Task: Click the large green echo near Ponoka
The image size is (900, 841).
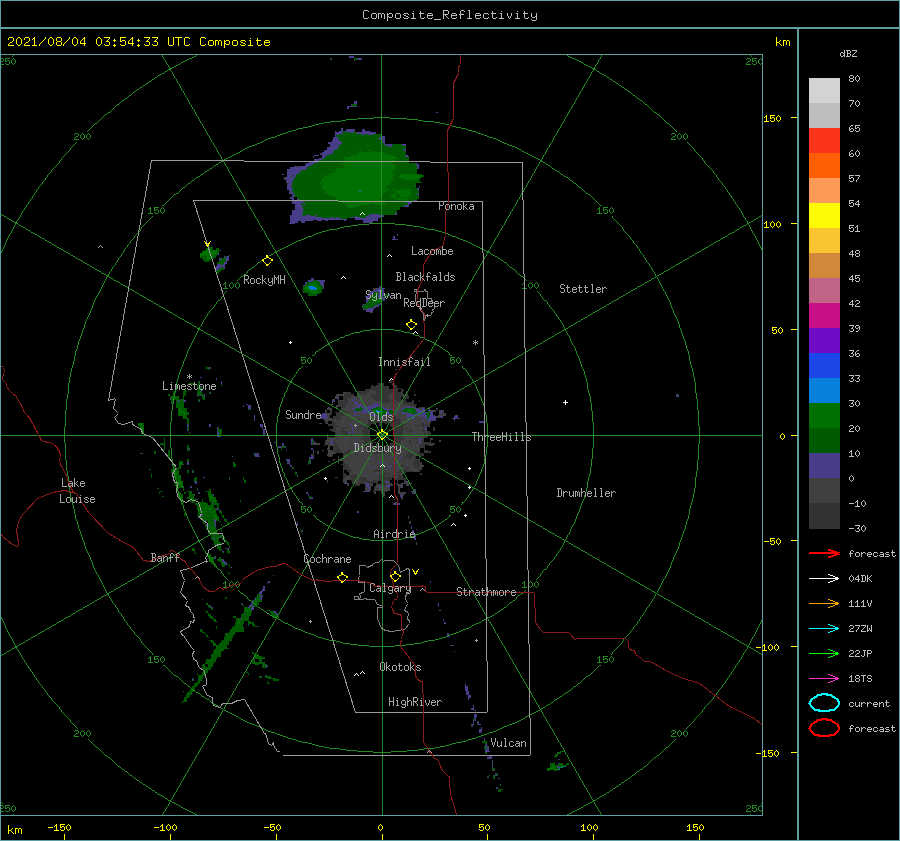Action: point(356,178)
